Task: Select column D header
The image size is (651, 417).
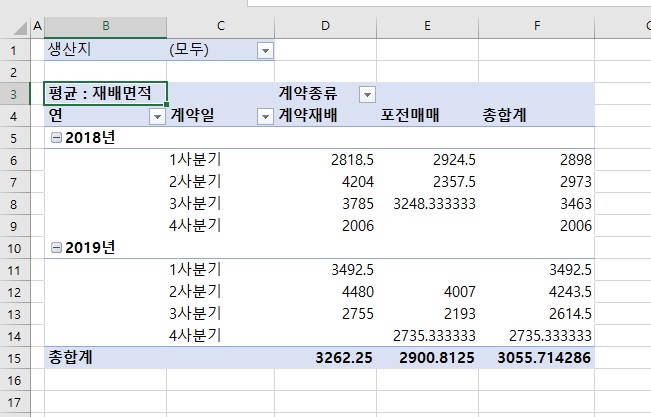Action: 325,24
